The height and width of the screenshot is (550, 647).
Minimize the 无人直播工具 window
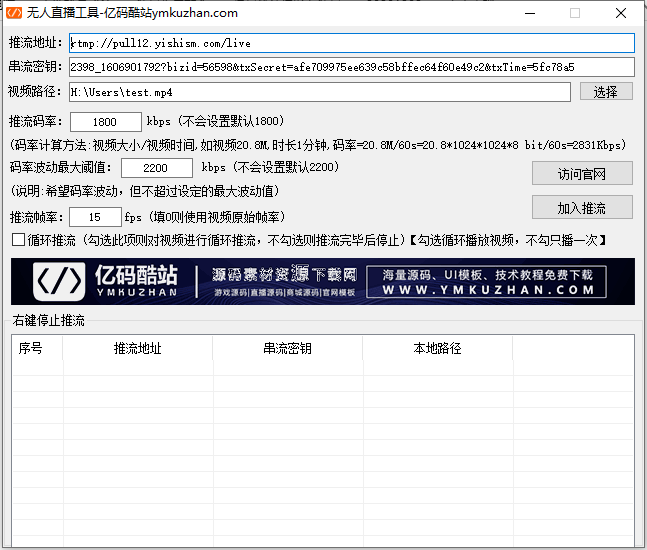click(x=530, y=13)
